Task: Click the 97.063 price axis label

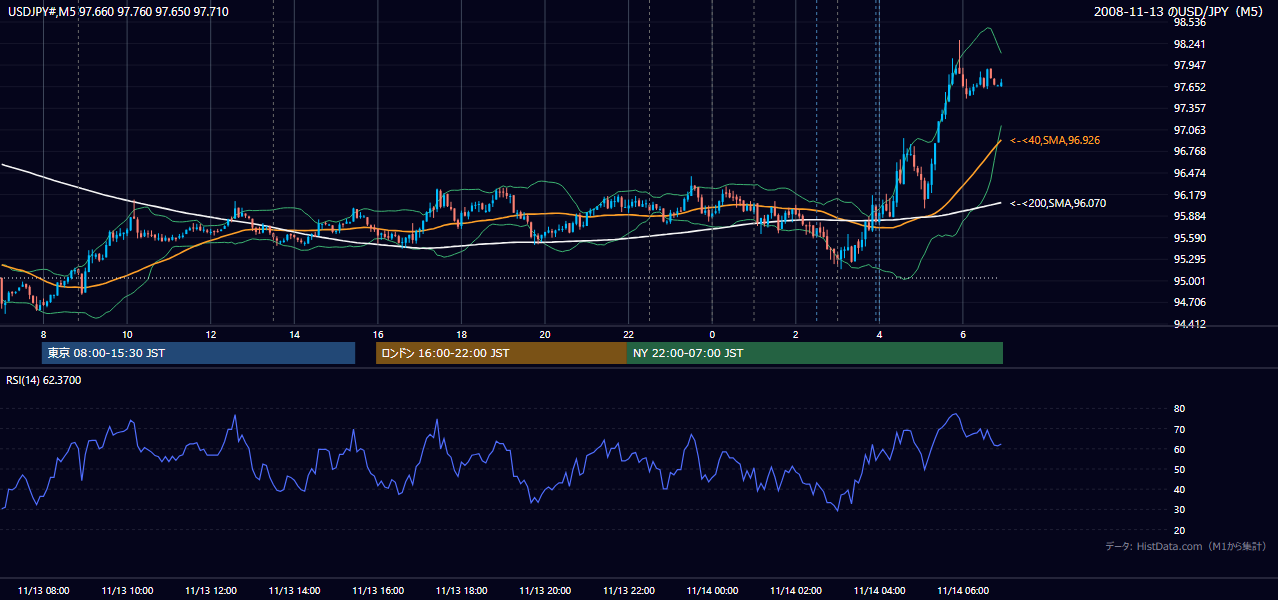Action: (x=1189, y=130)
